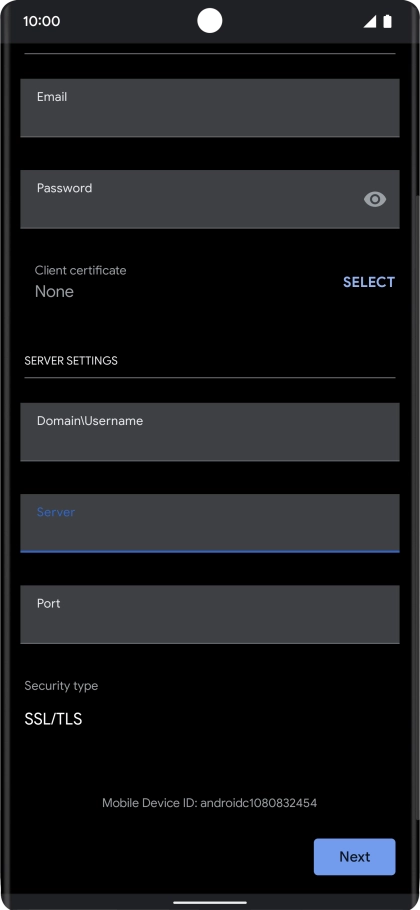Image resolution: width=420 pixels, height=910 pixels.
Task: Tap the cellular signal status icon
Action: click(370, 21)
